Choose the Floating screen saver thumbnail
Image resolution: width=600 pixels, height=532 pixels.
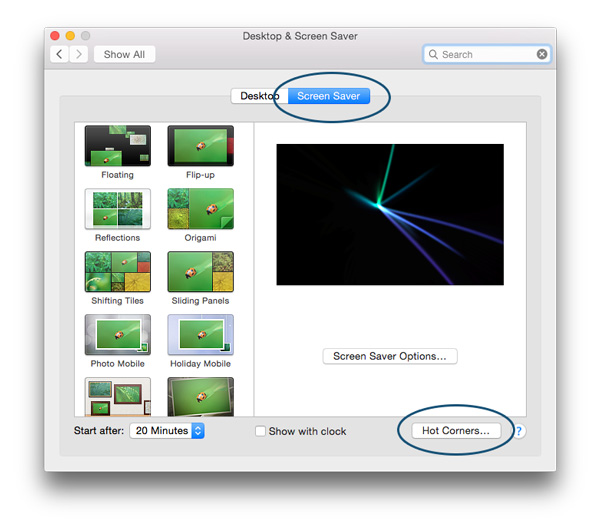(118, 146)
